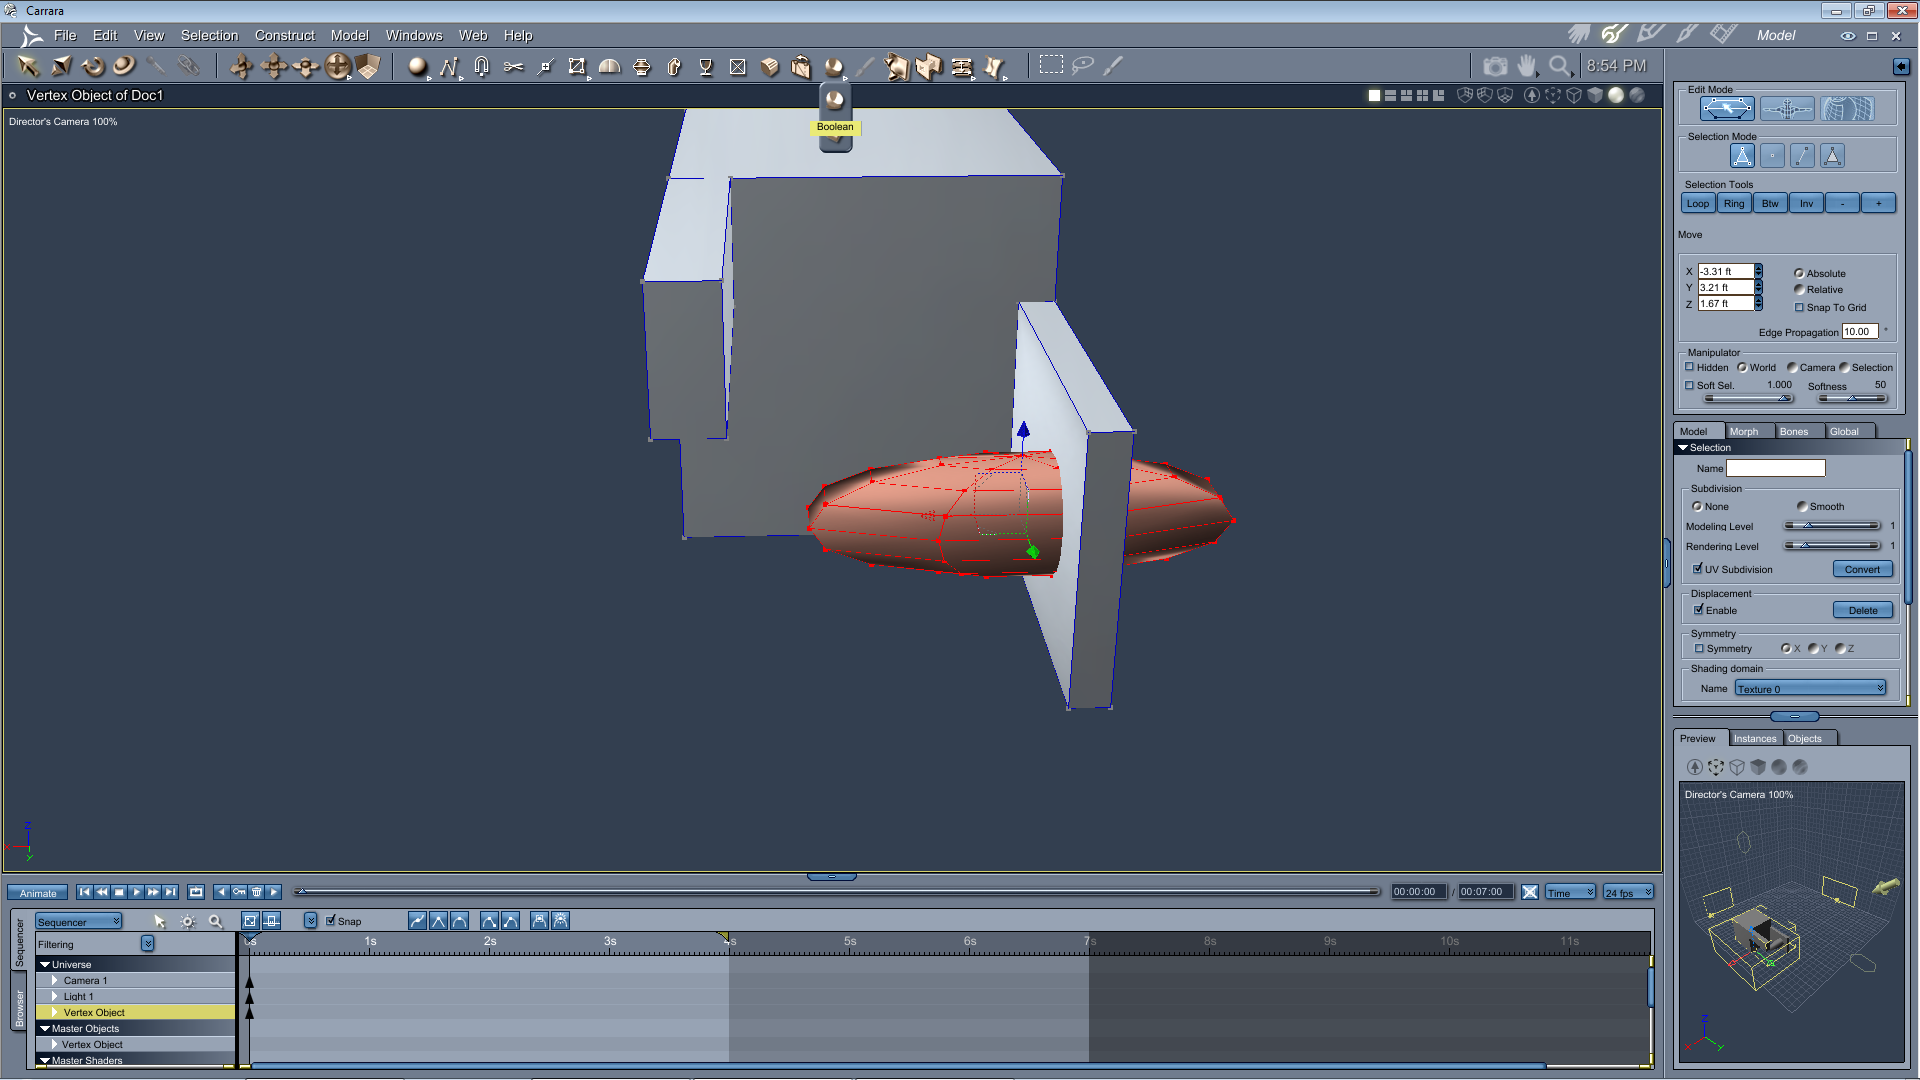Enable the Snap To Grid checkbox
The width and height of the screenshot is (1920, 1080).
pyautogui.click(x=1800, y=308)
